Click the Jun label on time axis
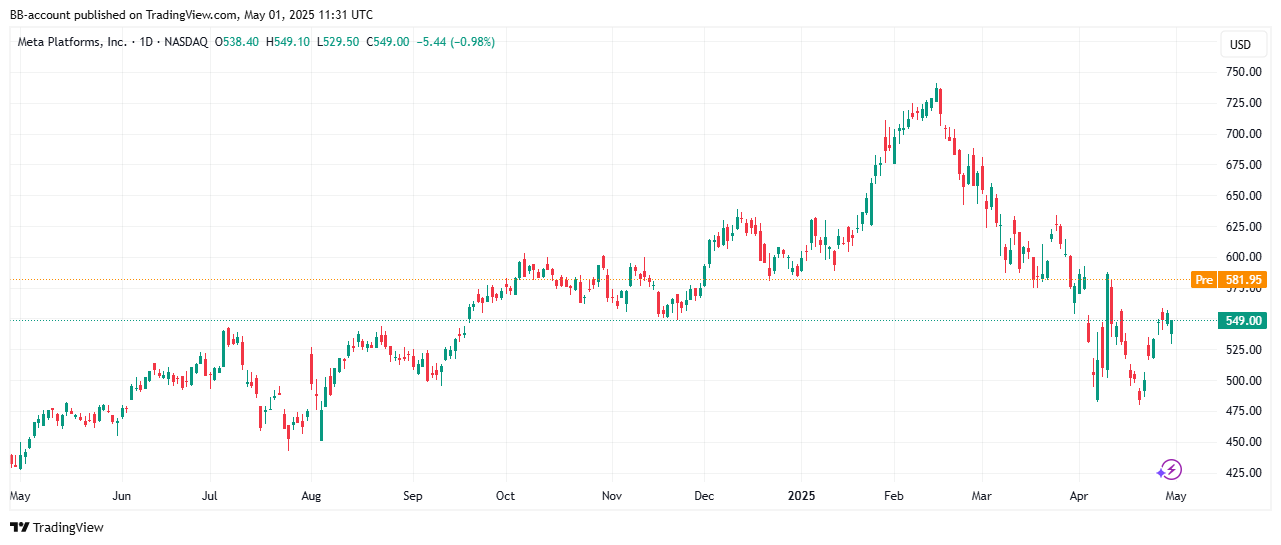This screenshot has width=1281, height=545. point(122,495)
